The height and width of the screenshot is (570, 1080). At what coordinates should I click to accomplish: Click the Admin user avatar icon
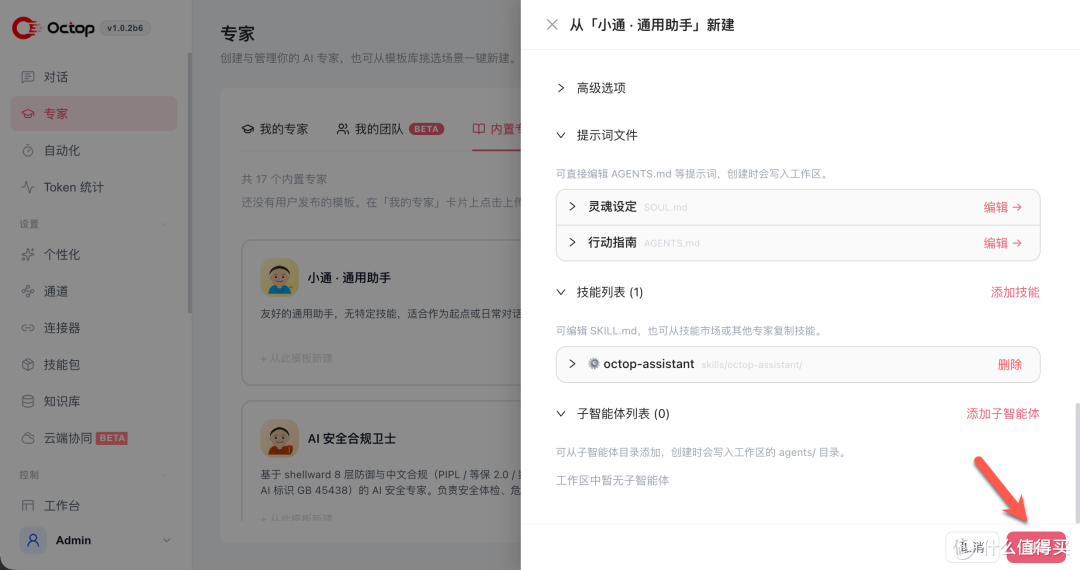(x=33, y=540)
